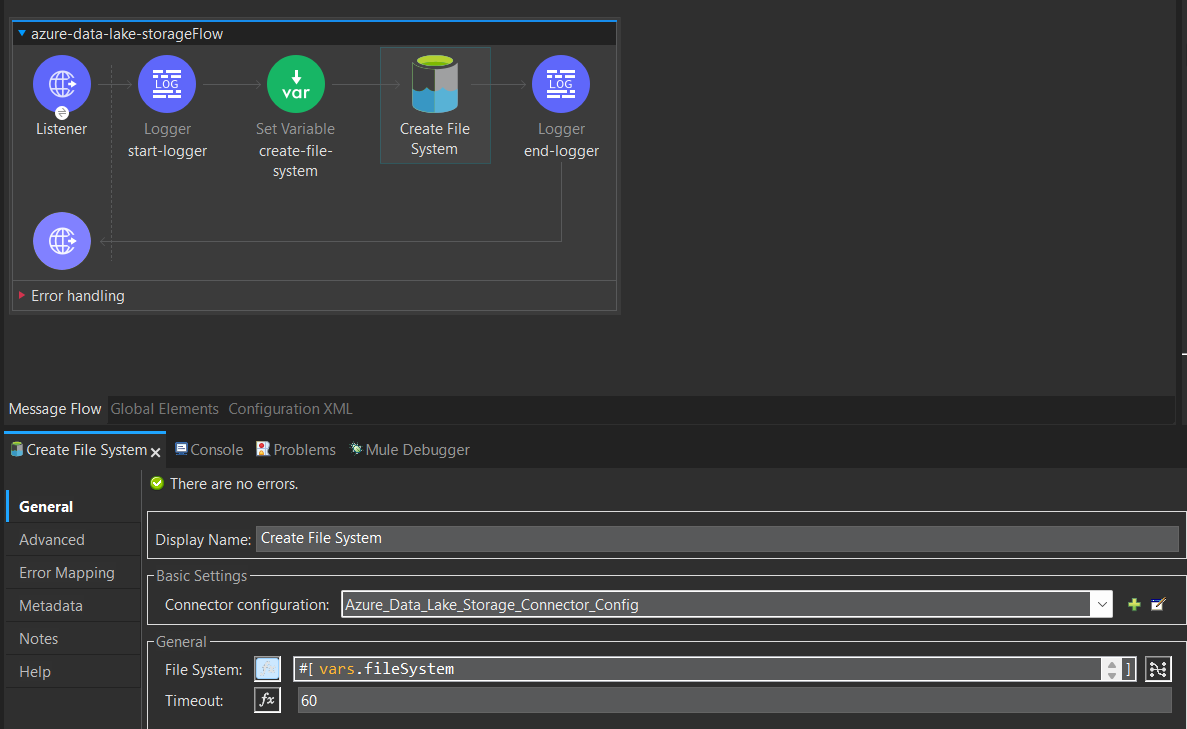Select the error handler source icon
The image size is (1187, 729).
62,241
